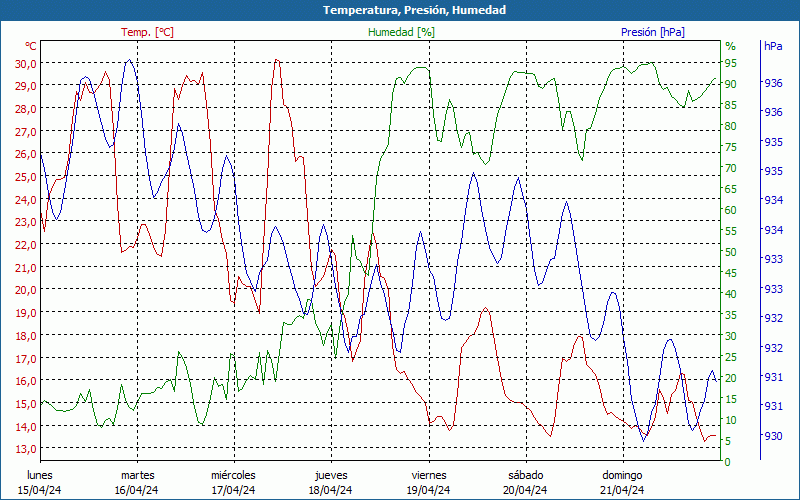Click the chart title 'Temperatura, Presión, Humedad'
This screenshot has height=500, width=800.
[414, 10]
